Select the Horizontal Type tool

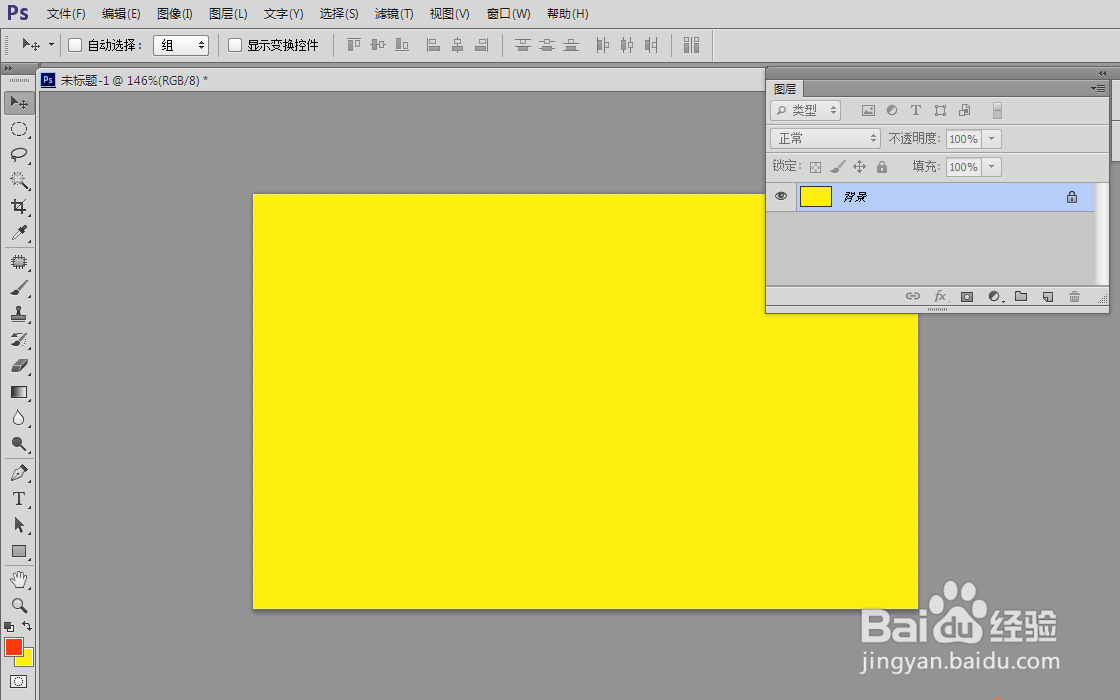tap(19, 499)
